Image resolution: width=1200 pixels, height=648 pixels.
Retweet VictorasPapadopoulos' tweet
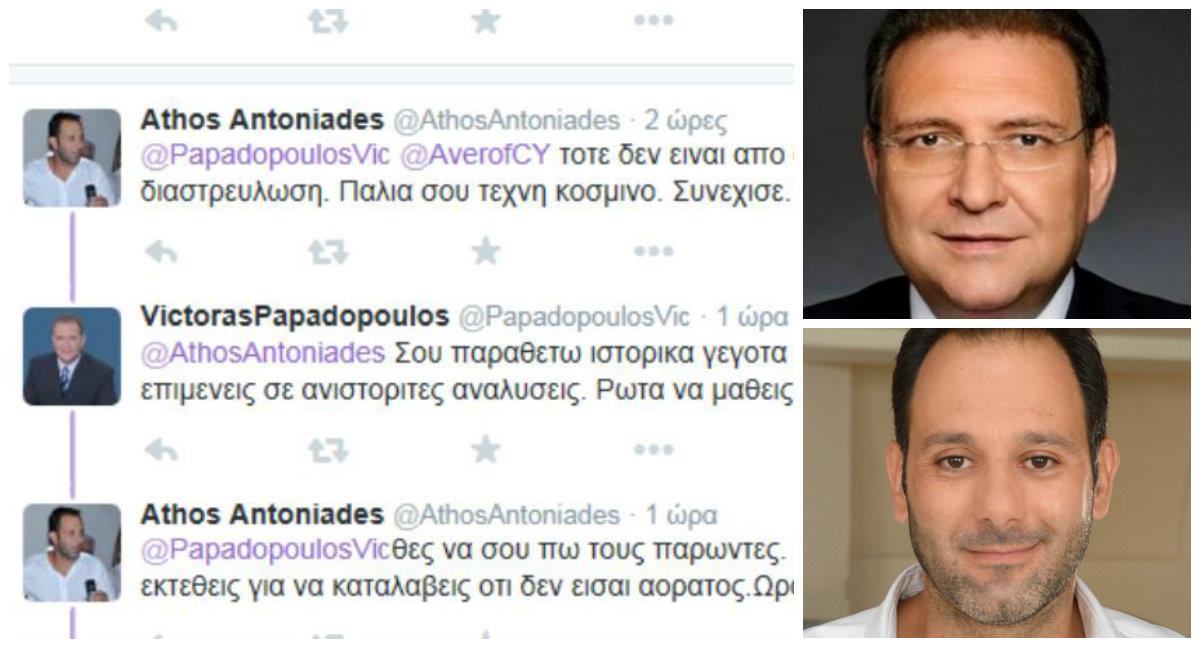(327, 450)
